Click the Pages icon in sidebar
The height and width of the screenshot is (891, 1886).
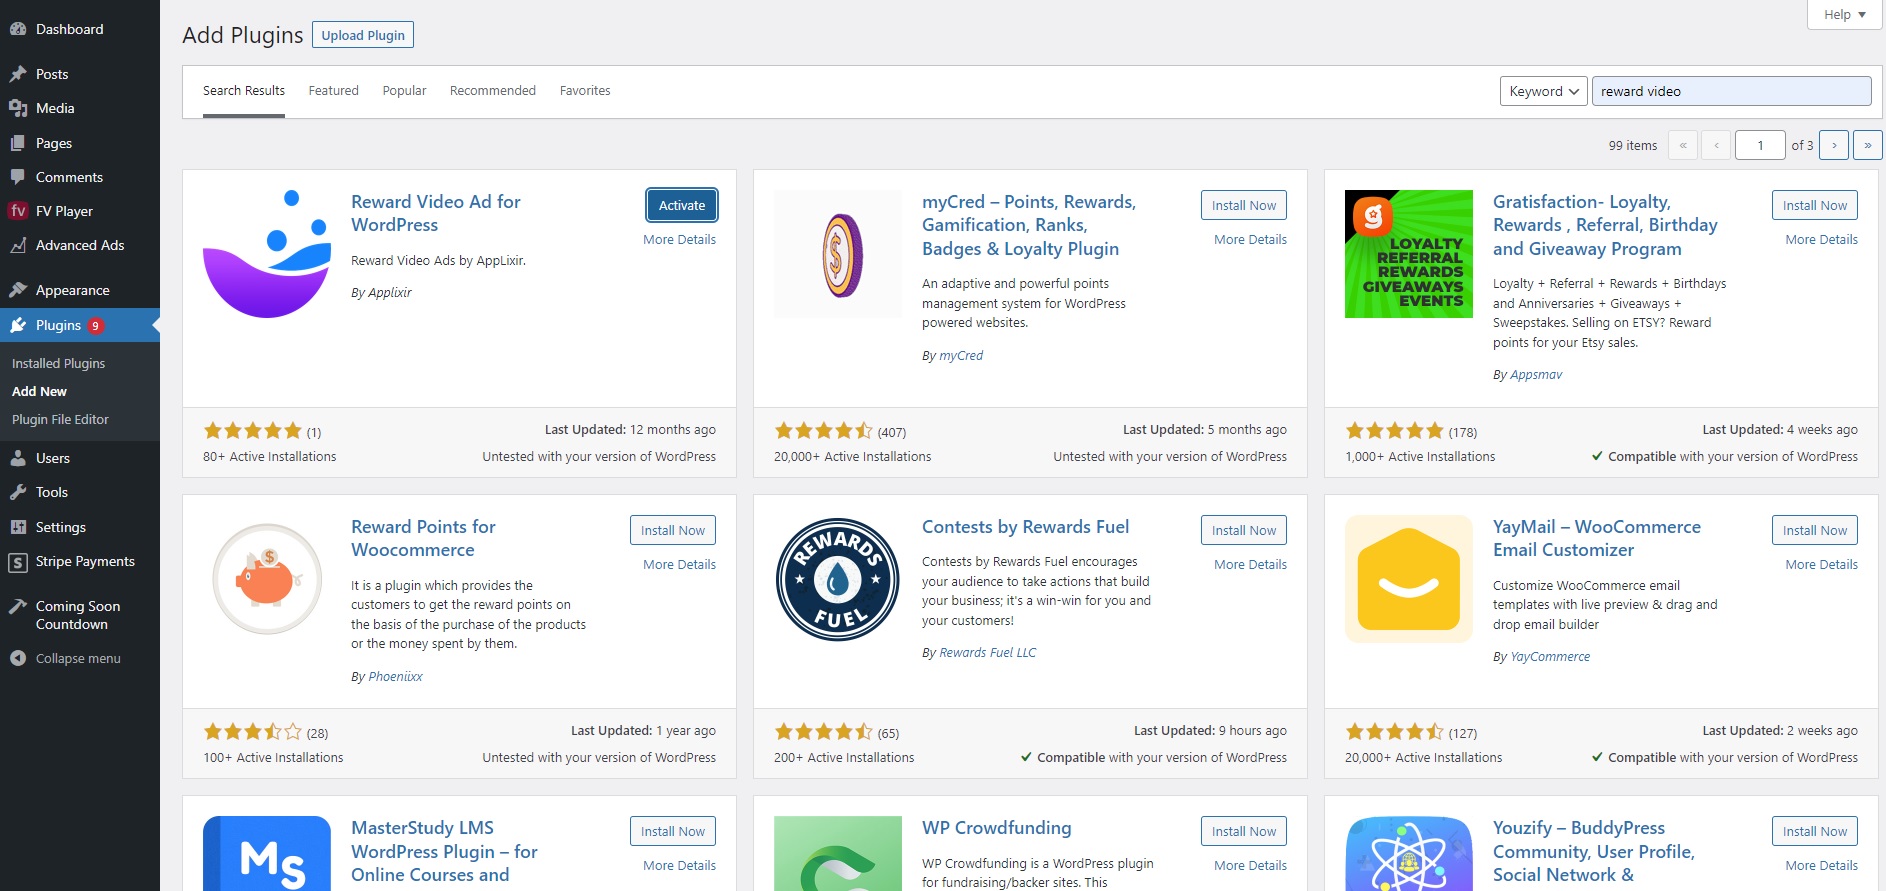pos(18,143)
